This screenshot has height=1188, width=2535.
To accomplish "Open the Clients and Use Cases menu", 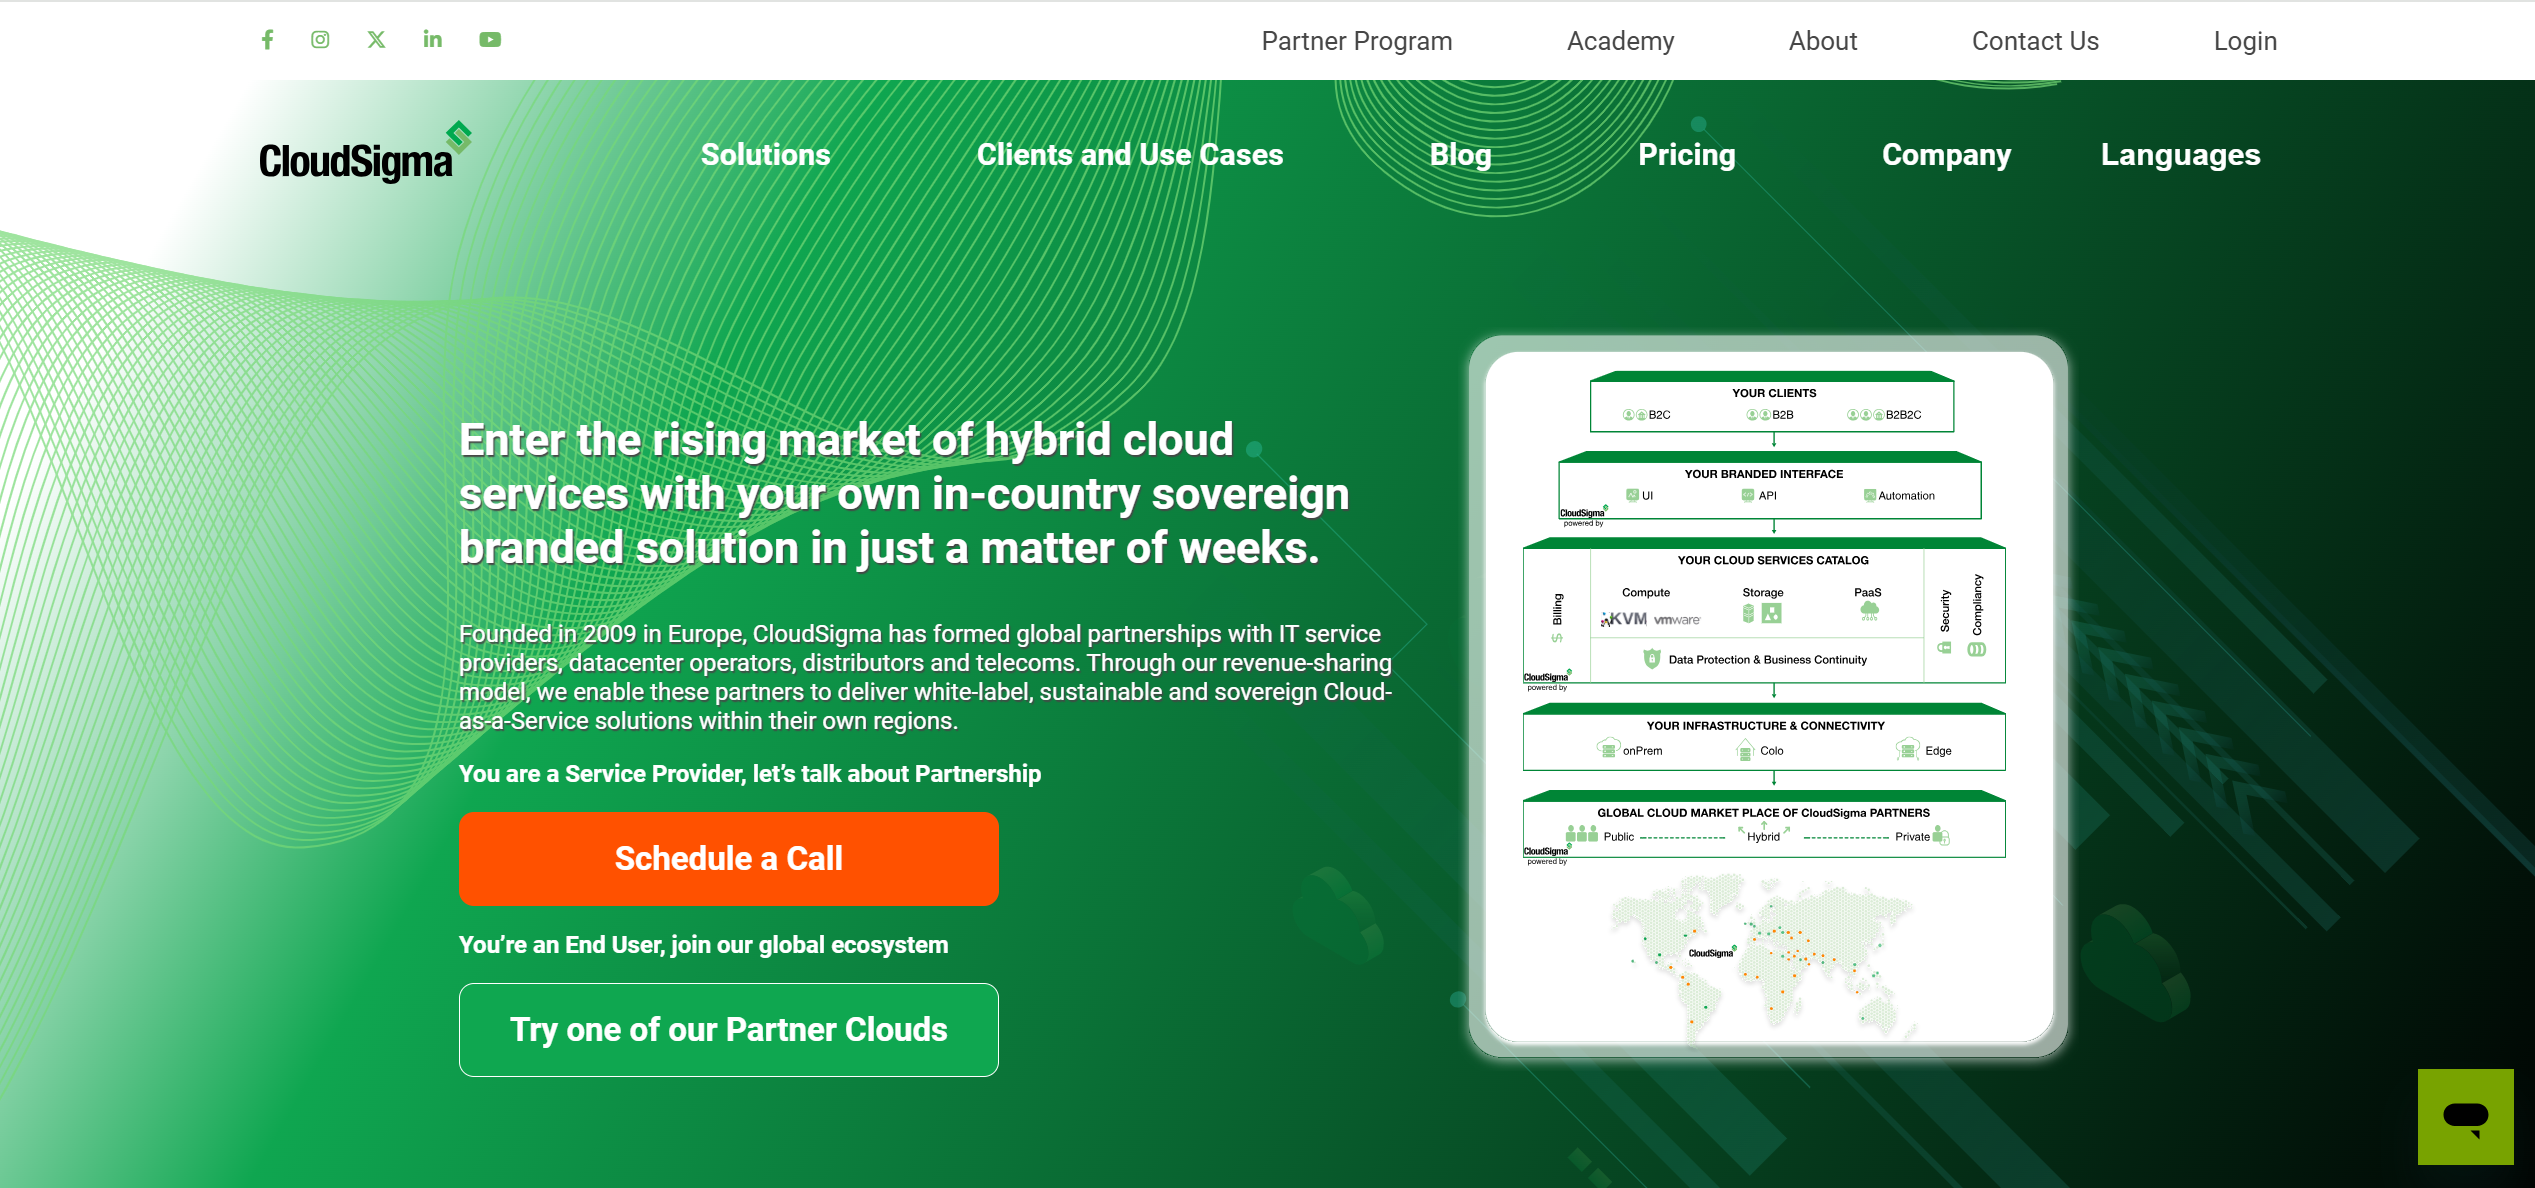I will pos(1129,155).
